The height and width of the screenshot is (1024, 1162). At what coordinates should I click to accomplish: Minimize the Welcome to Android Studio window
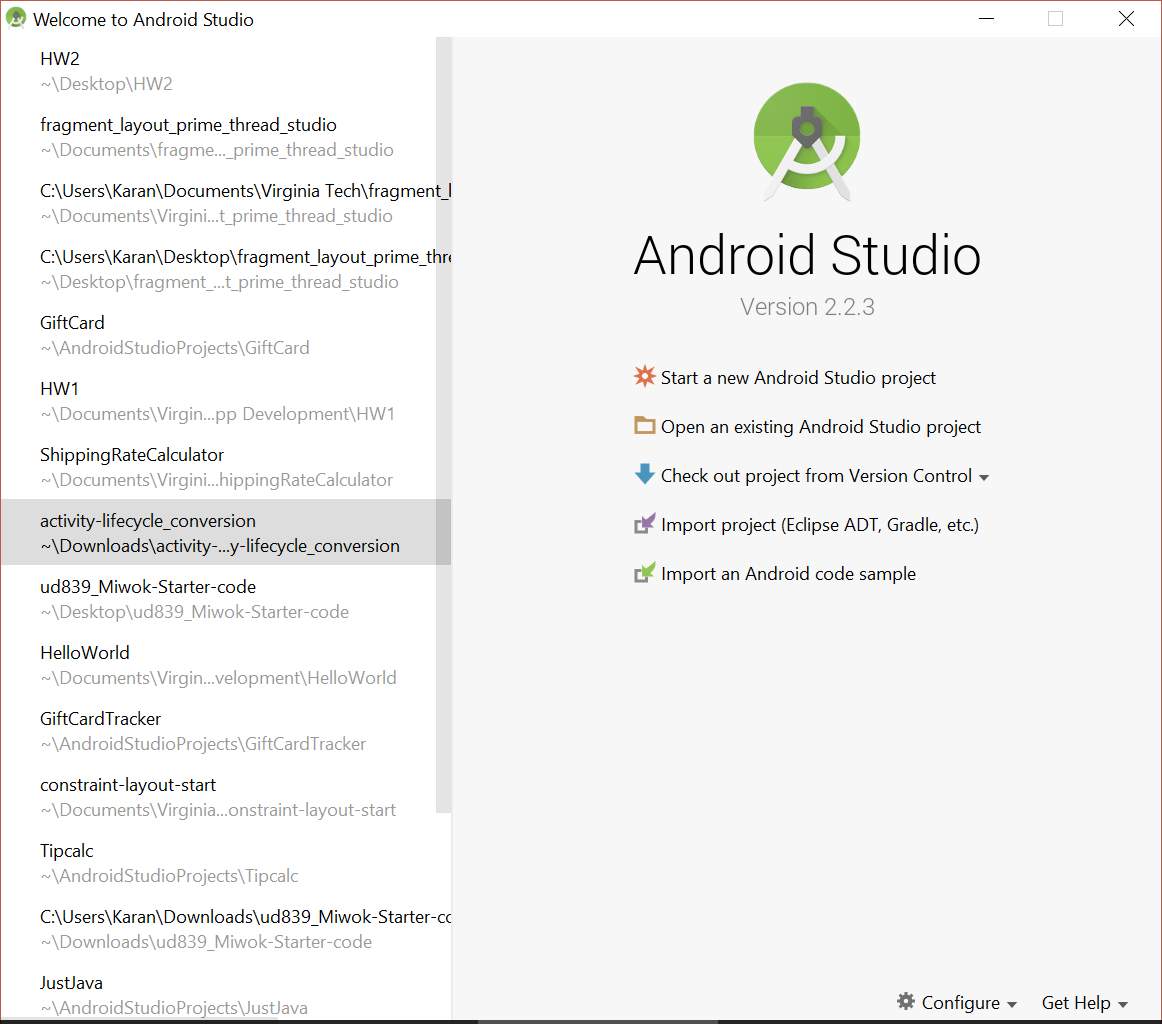point(986,19)
